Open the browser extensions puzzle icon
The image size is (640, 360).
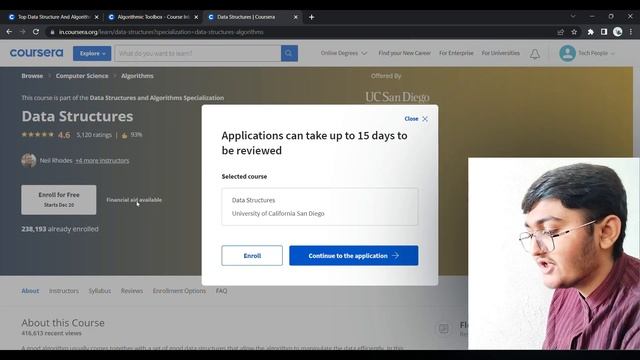(x=590, y=32)
